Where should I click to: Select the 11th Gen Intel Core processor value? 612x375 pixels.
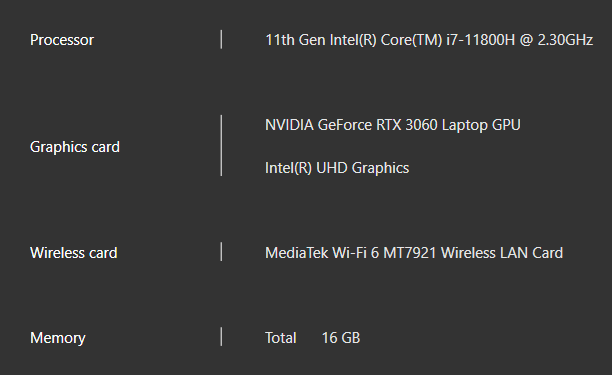pyautogui.click(x=429, y=40)
